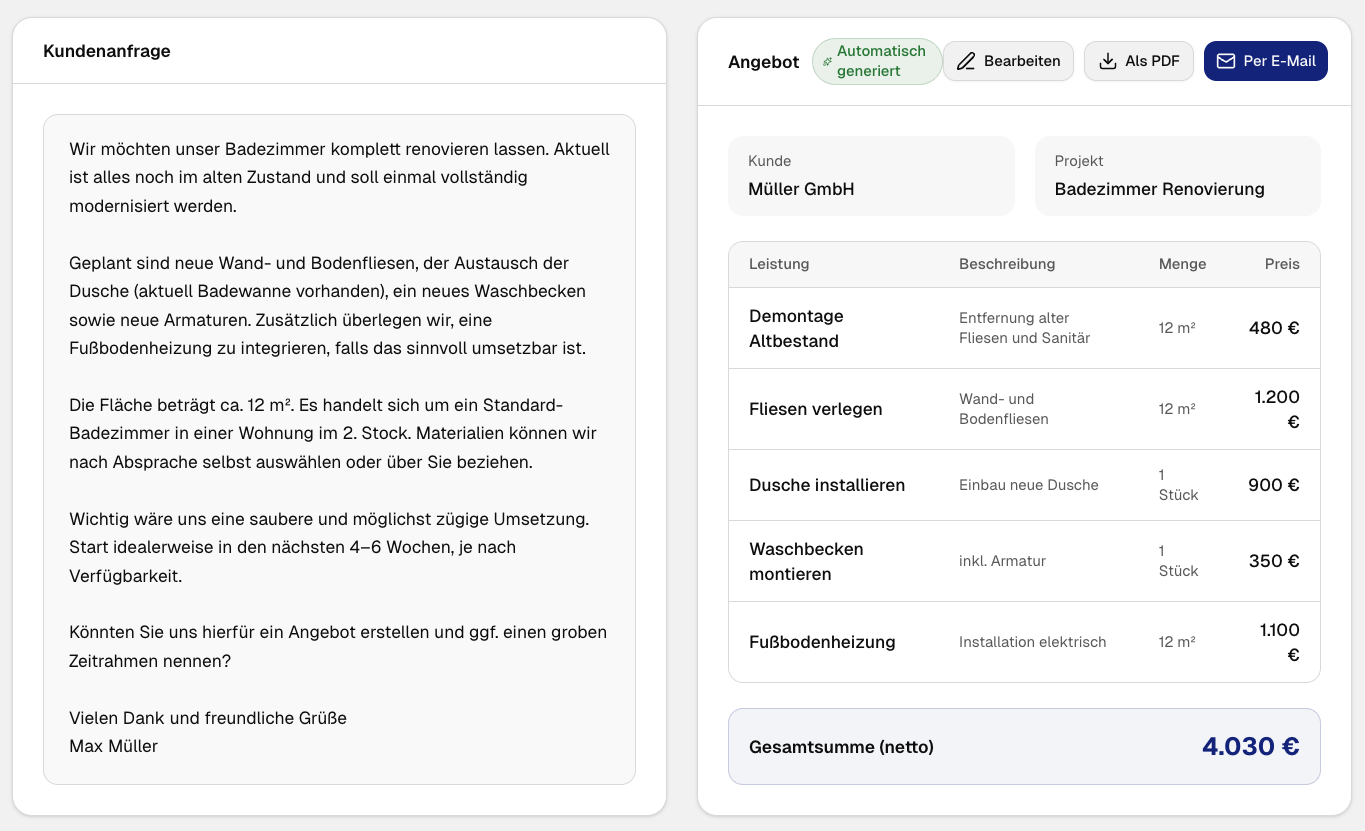This screenshot has height=831, width=1365.
Task: Click the Dusche installieren entry
Action: [1024, 484]
